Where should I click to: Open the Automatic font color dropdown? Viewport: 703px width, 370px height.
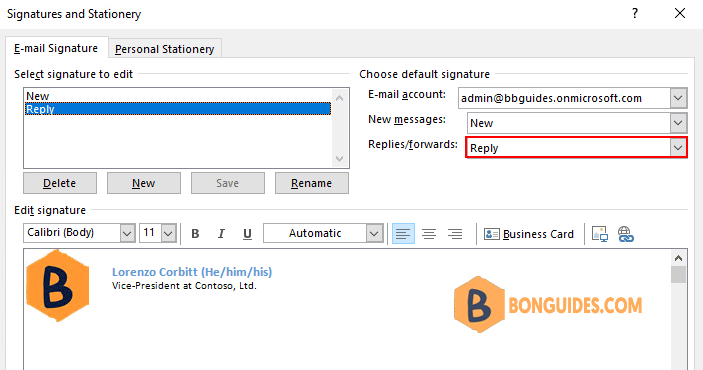tap(374, 233)
